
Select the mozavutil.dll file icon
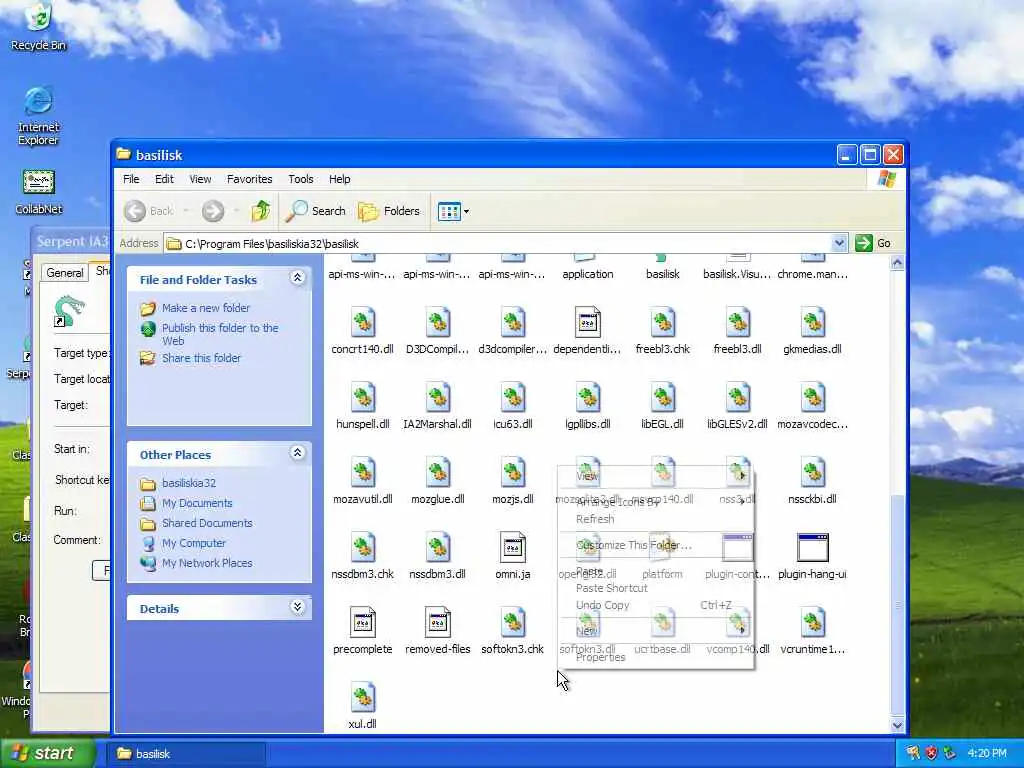[362, 473]
